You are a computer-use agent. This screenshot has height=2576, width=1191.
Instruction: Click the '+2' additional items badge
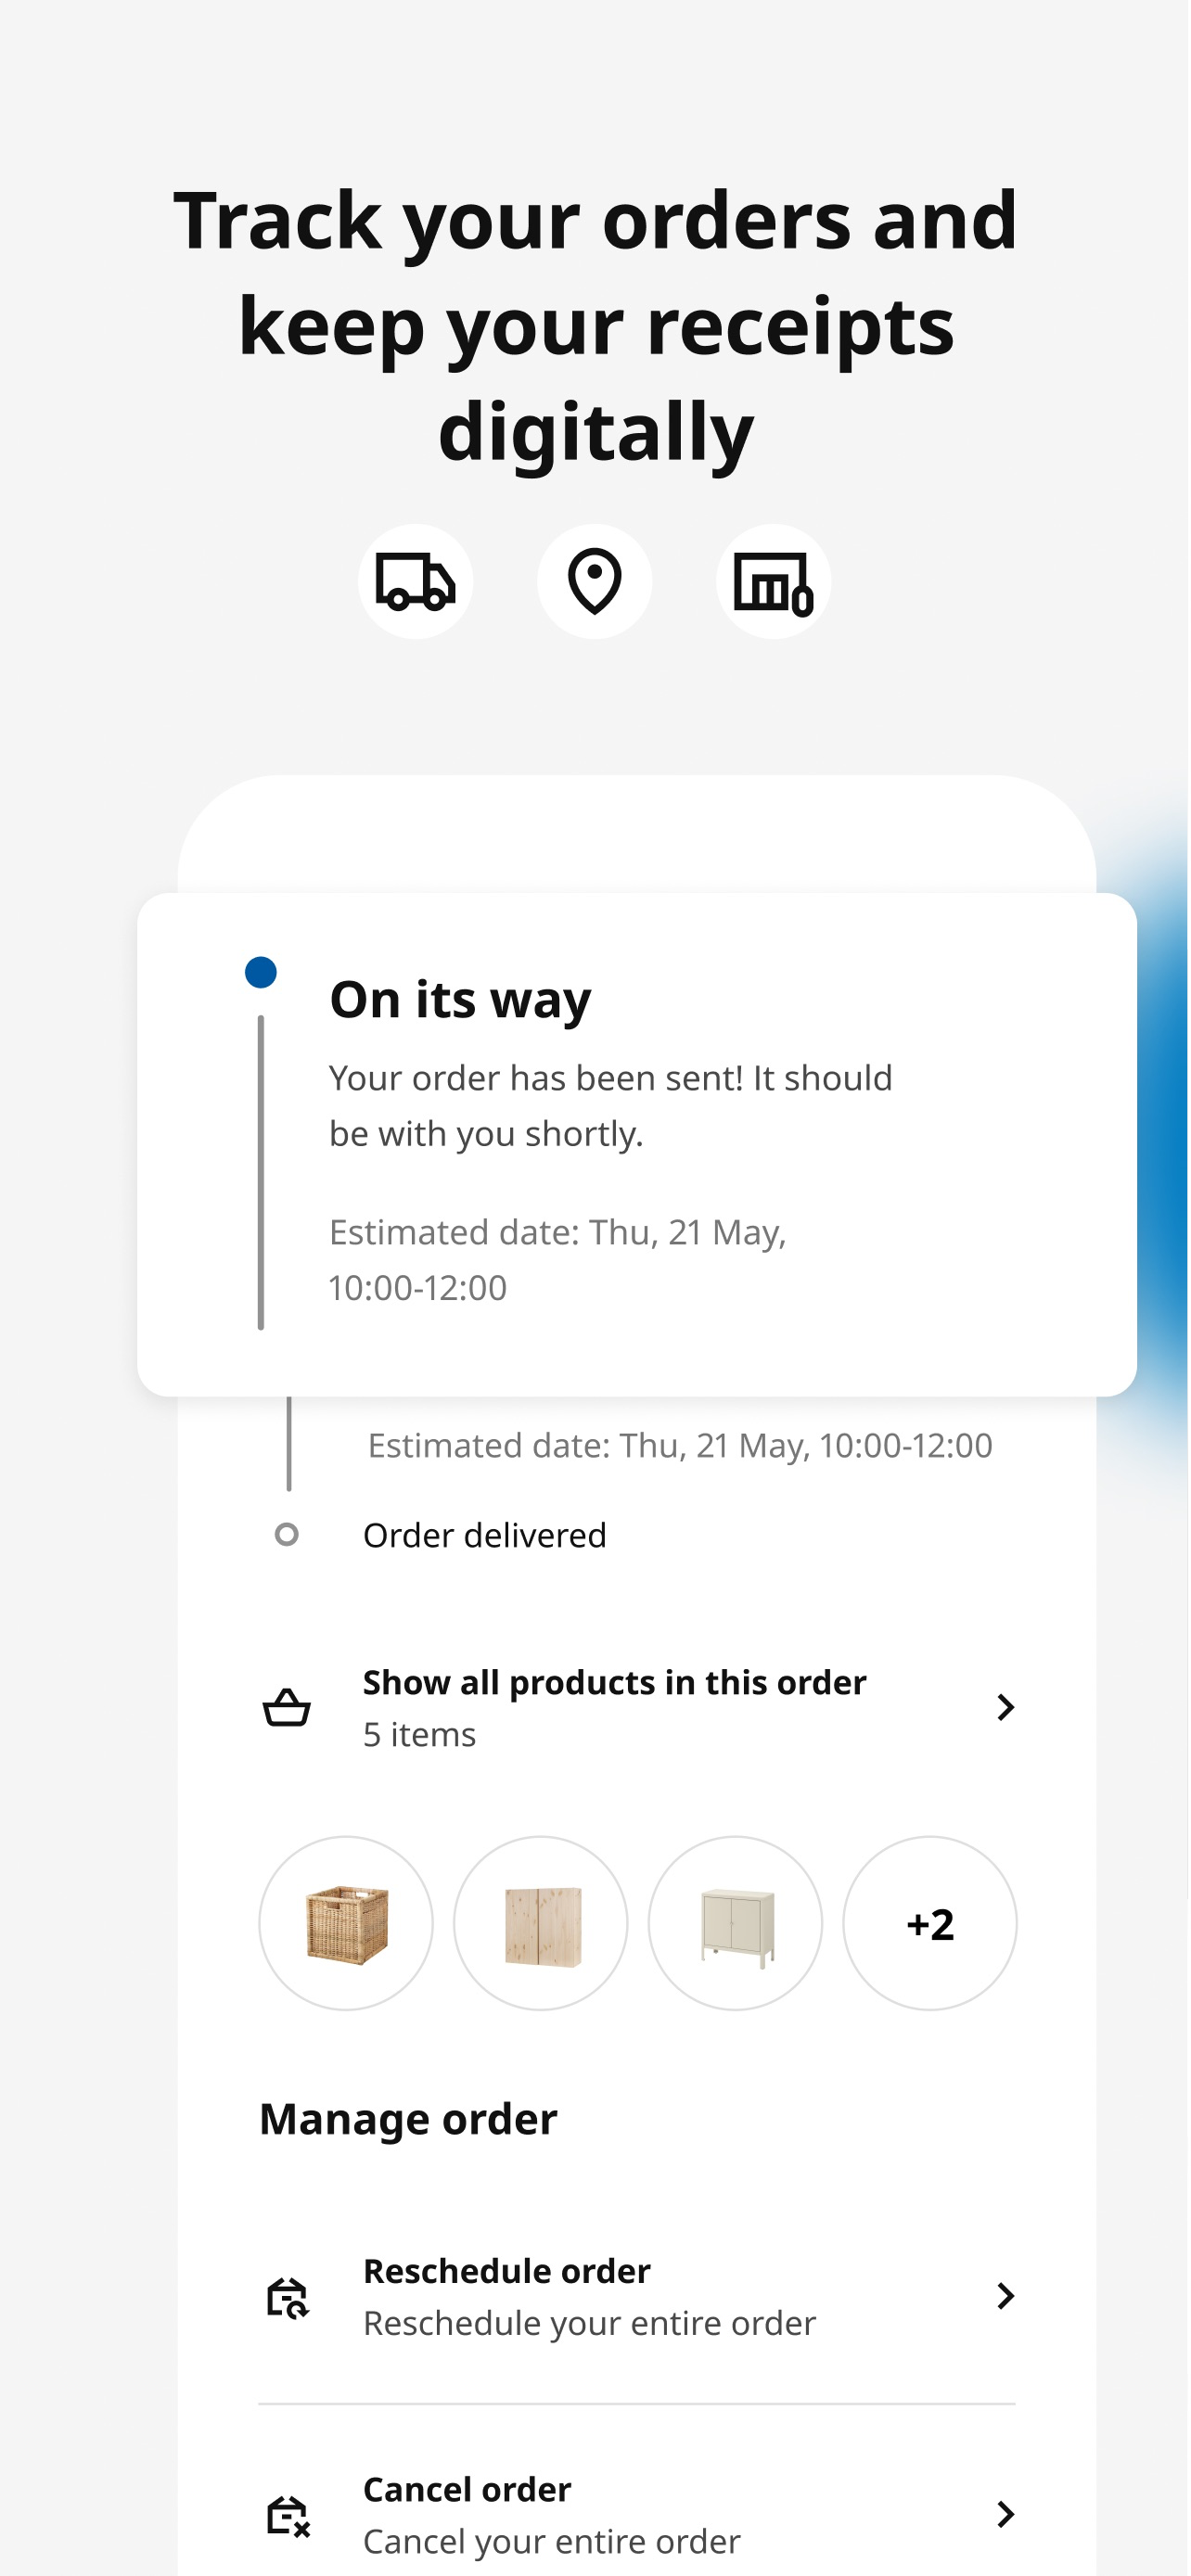tap(929, 1923)
